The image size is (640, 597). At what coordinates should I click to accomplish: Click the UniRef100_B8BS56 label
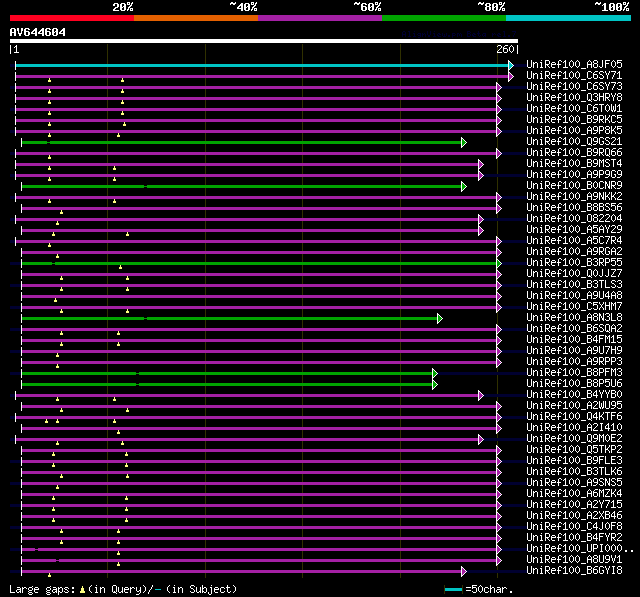574,208
